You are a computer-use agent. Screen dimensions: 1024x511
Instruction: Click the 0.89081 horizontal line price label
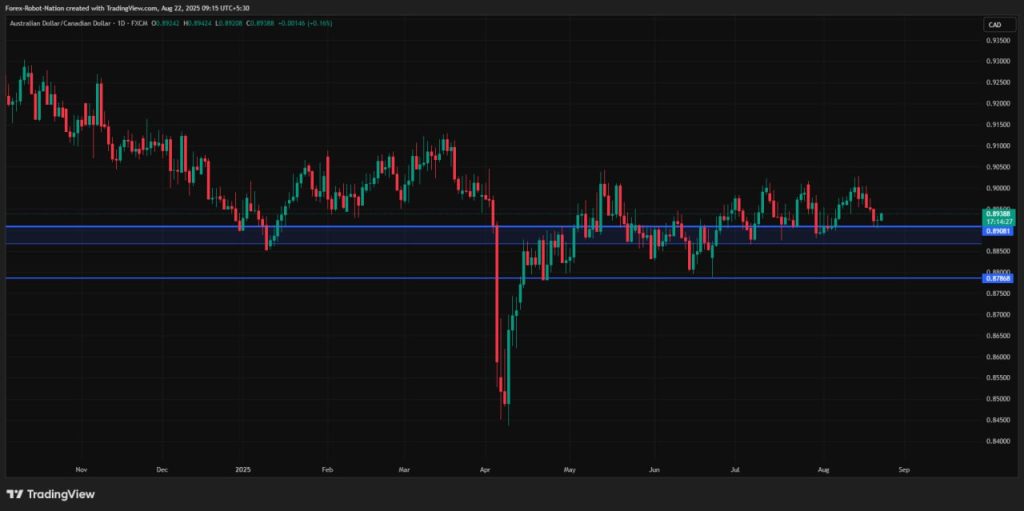click(999, 231)
